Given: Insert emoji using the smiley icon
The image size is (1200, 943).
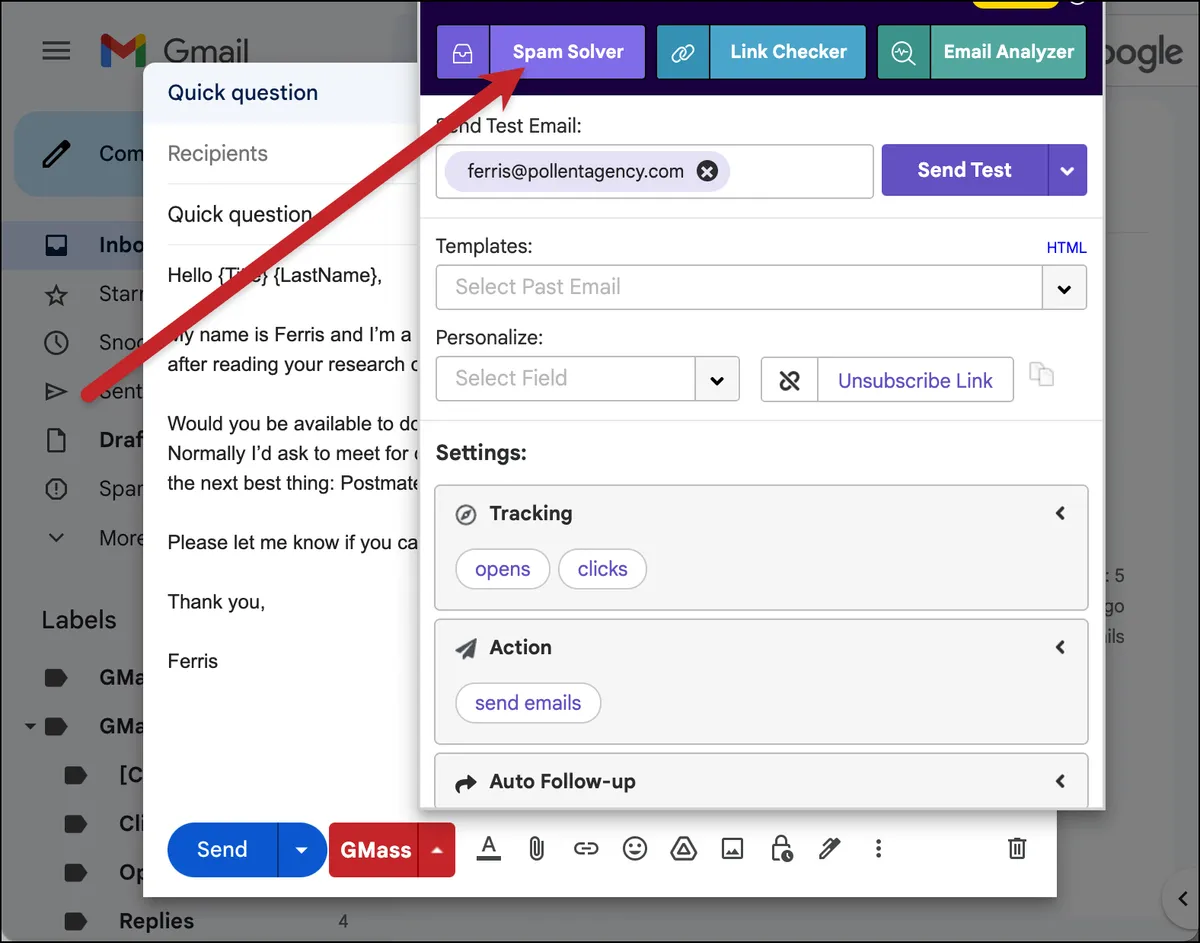Looking at the screenshot, I should (x=635, y=849).
